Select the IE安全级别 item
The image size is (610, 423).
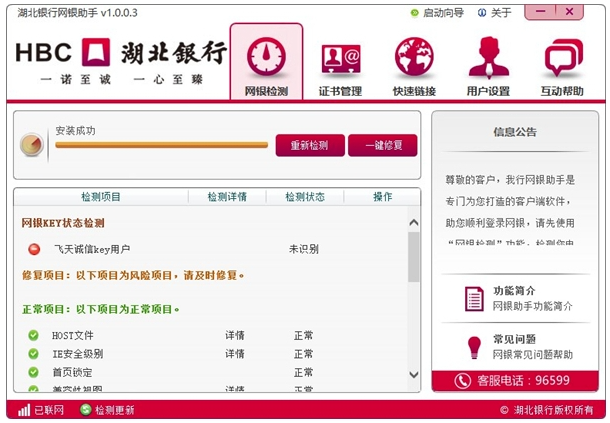click(78, 354)
